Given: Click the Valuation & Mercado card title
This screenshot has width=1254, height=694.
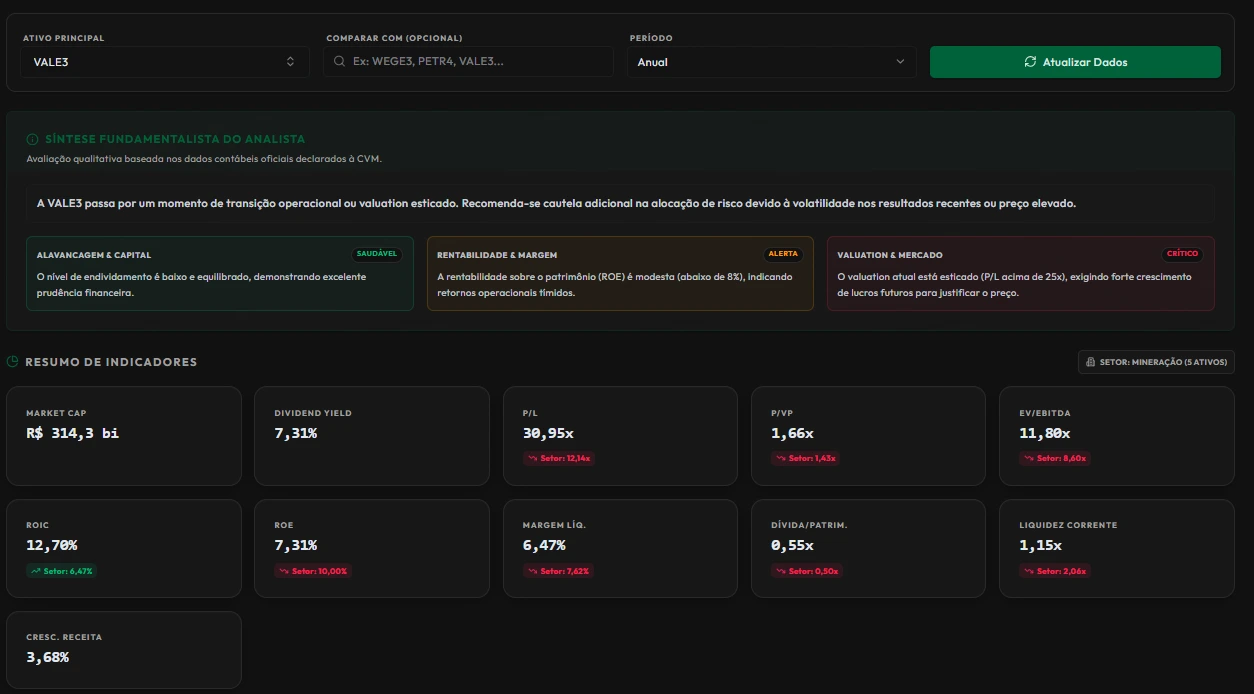Looking at the screenshot, I should click(x=890, y=255).
